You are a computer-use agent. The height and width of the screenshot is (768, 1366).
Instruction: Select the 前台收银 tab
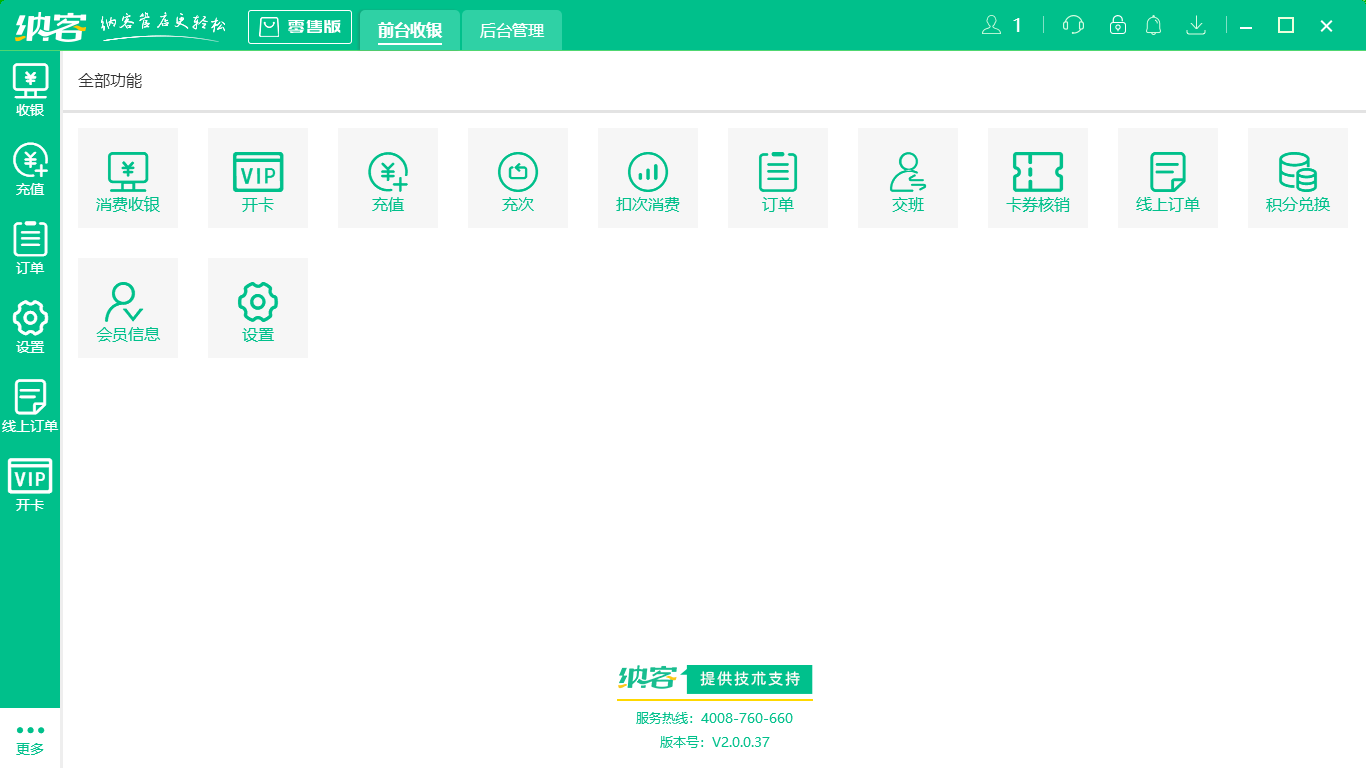click(410, 30)
